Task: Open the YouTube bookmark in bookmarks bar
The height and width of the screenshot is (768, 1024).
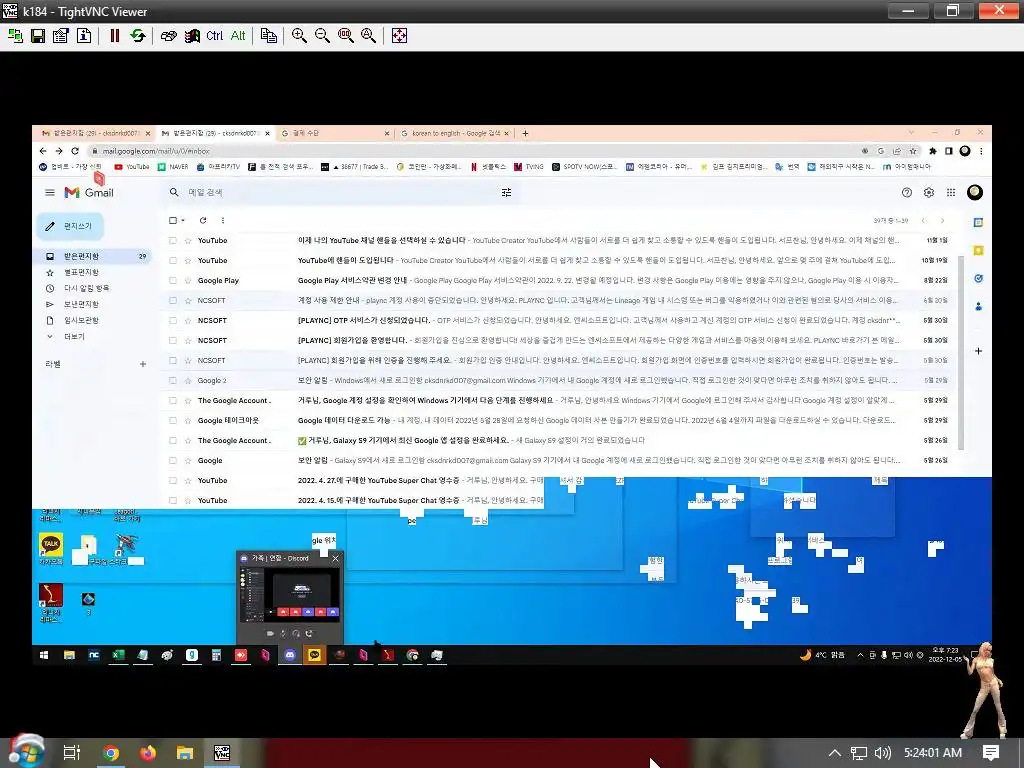Action: tap(132, 167)
